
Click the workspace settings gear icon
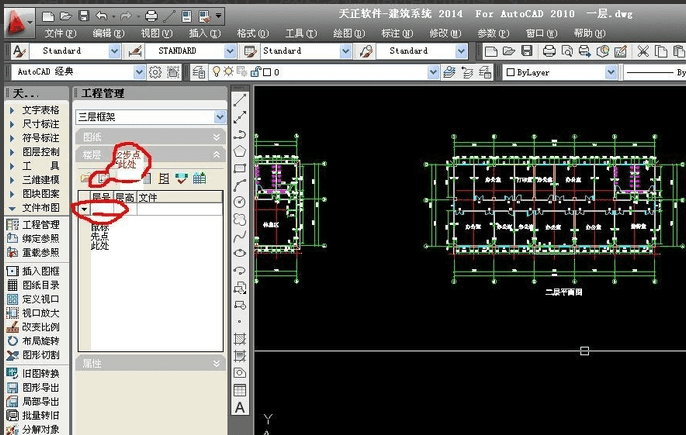click(155, 72)
